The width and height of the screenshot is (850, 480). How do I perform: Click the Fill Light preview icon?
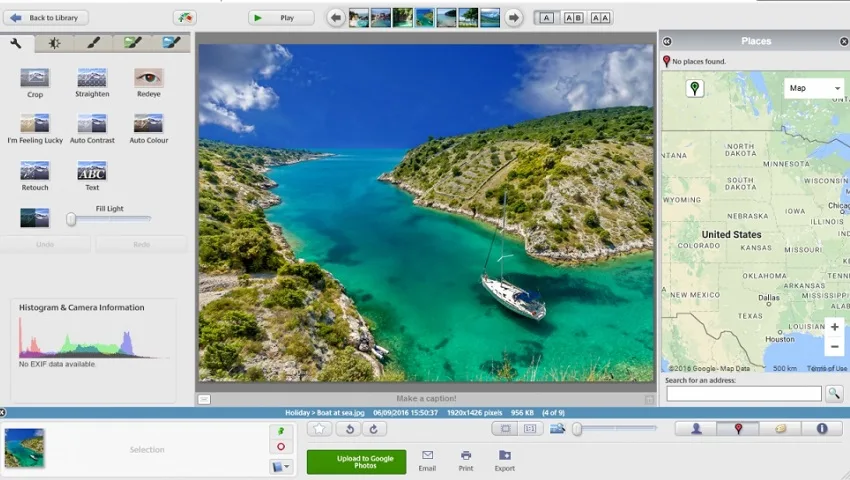[x=35, y=217]
